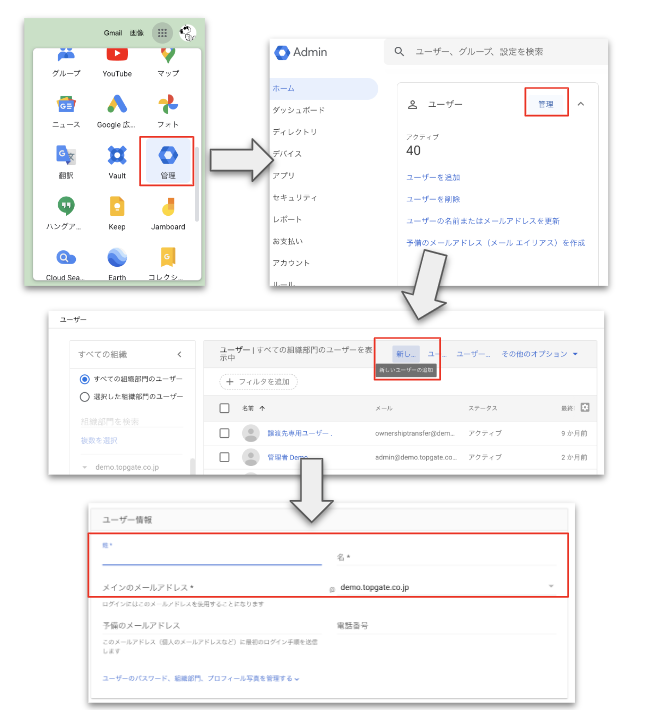The image size is (652, 710).
Task: Collapse the すべての組織 panel arrow
Action: (x=179, y=355)
